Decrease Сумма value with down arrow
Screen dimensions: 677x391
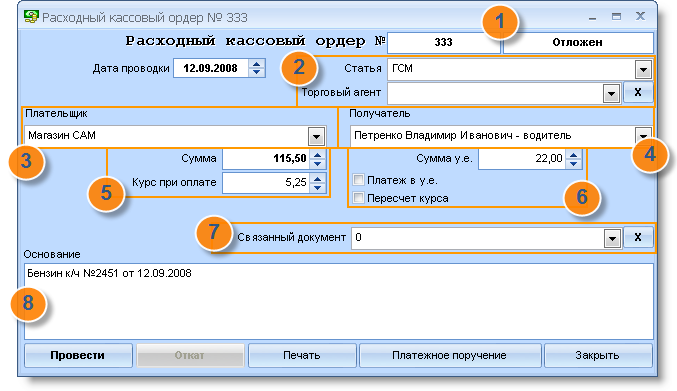tap(318, 164)
